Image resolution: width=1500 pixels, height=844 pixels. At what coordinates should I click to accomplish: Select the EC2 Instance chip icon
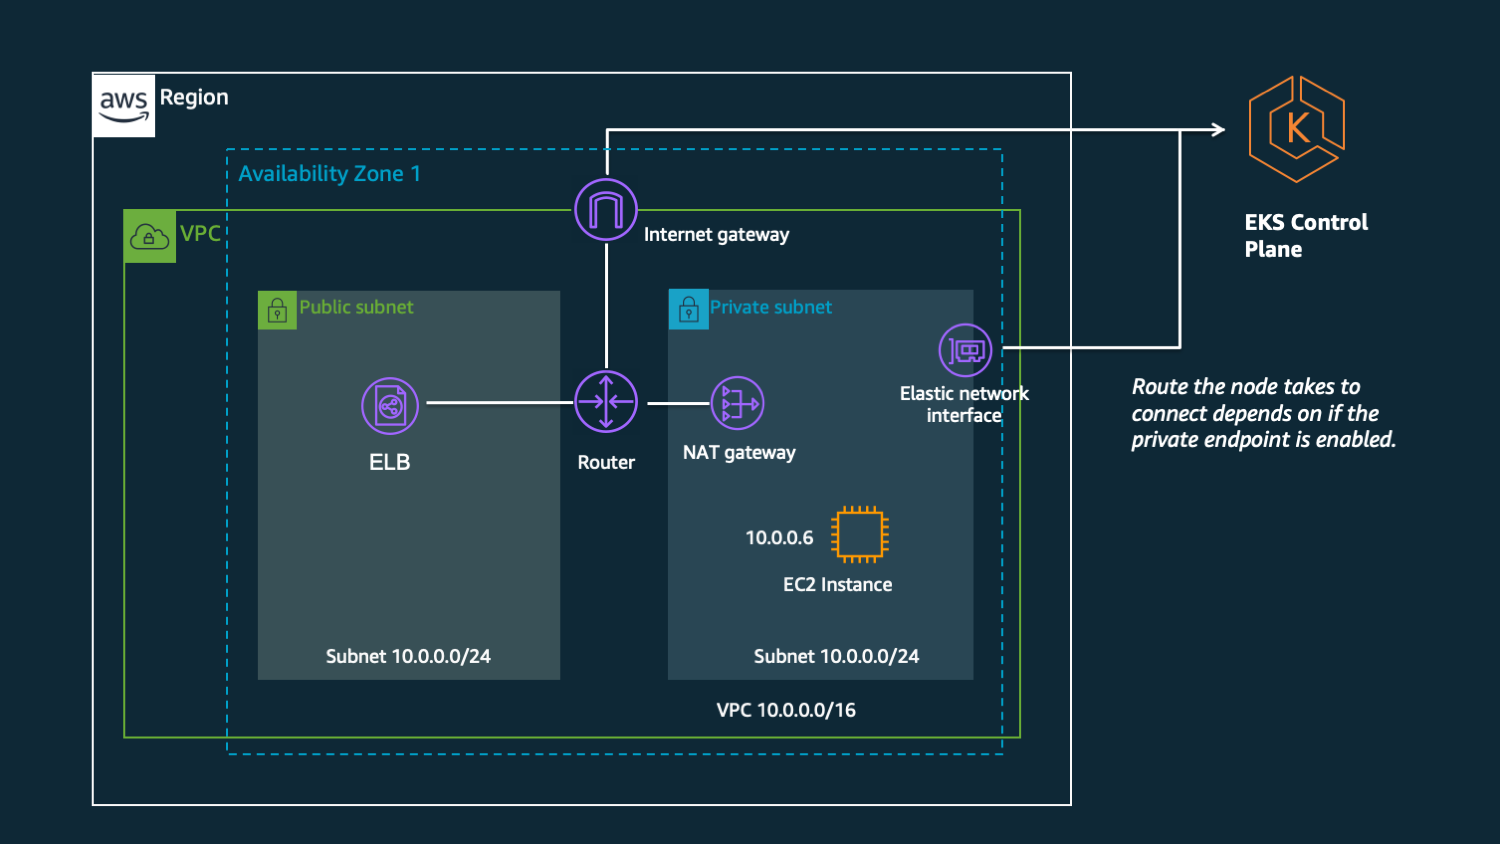(859, 534)
